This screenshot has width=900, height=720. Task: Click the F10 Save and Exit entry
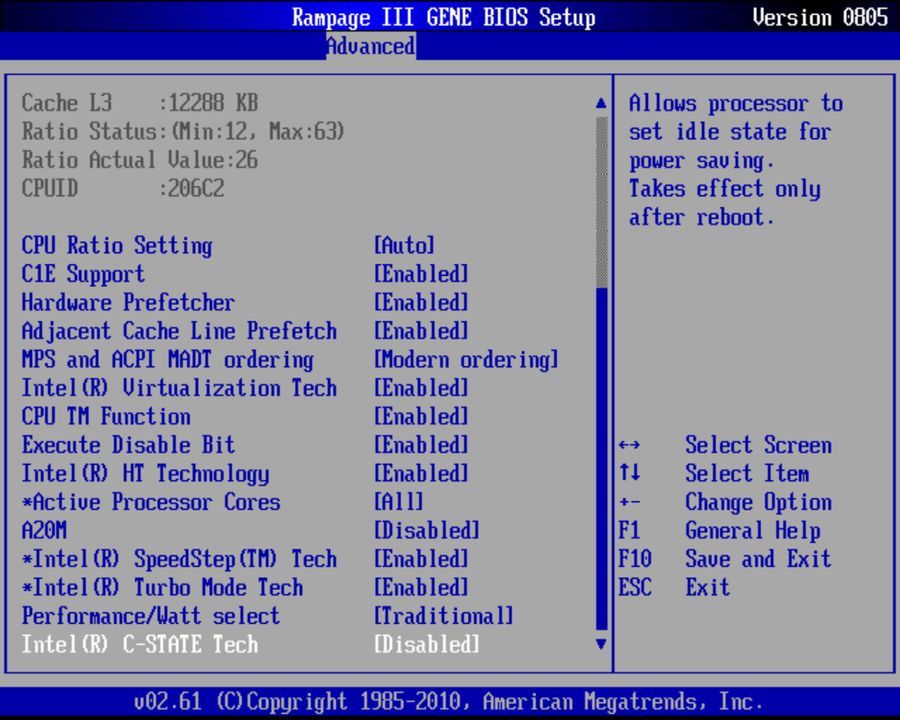pyautogui.click(x=725, y=559)
